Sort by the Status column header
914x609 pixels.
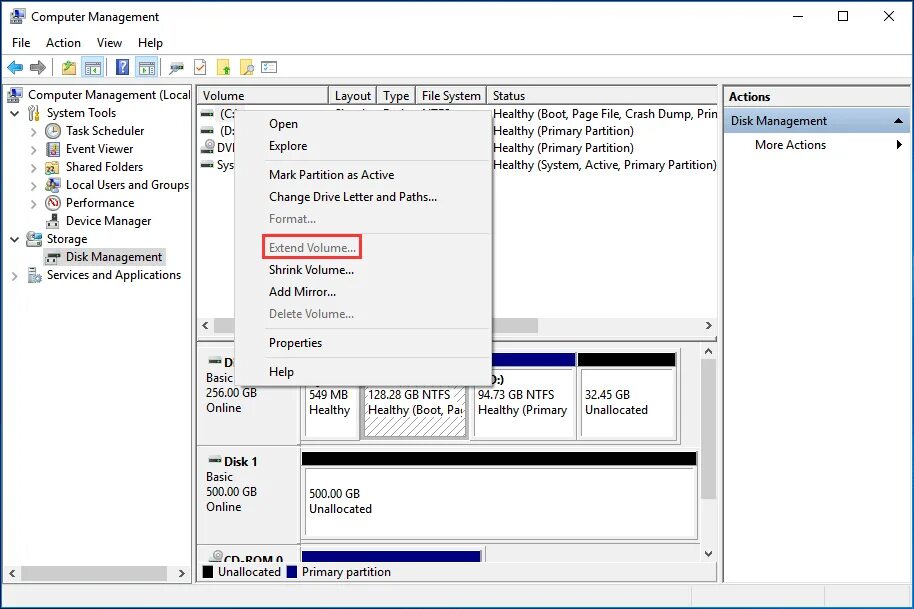point(602,96)
